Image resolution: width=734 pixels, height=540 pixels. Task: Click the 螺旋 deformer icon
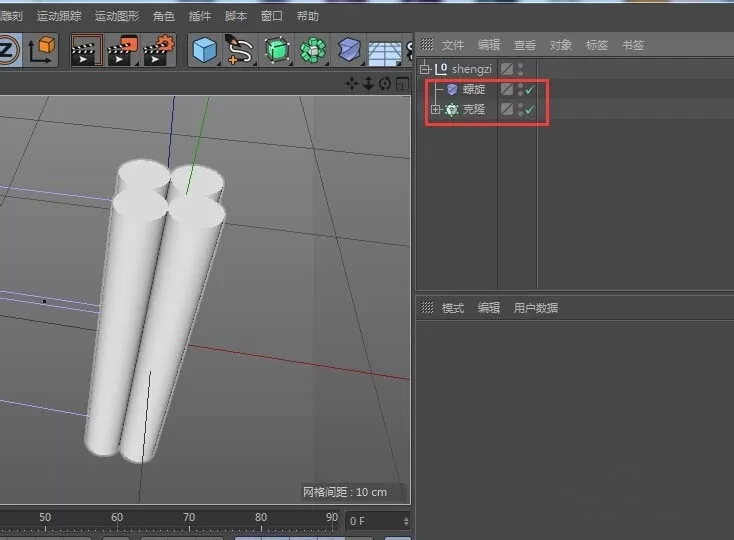click(452, 89)
